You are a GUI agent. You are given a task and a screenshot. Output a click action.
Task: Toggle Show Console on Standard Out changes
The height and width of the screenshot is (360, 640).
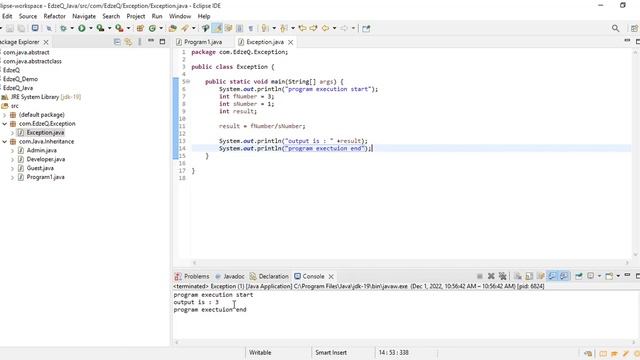552,276
